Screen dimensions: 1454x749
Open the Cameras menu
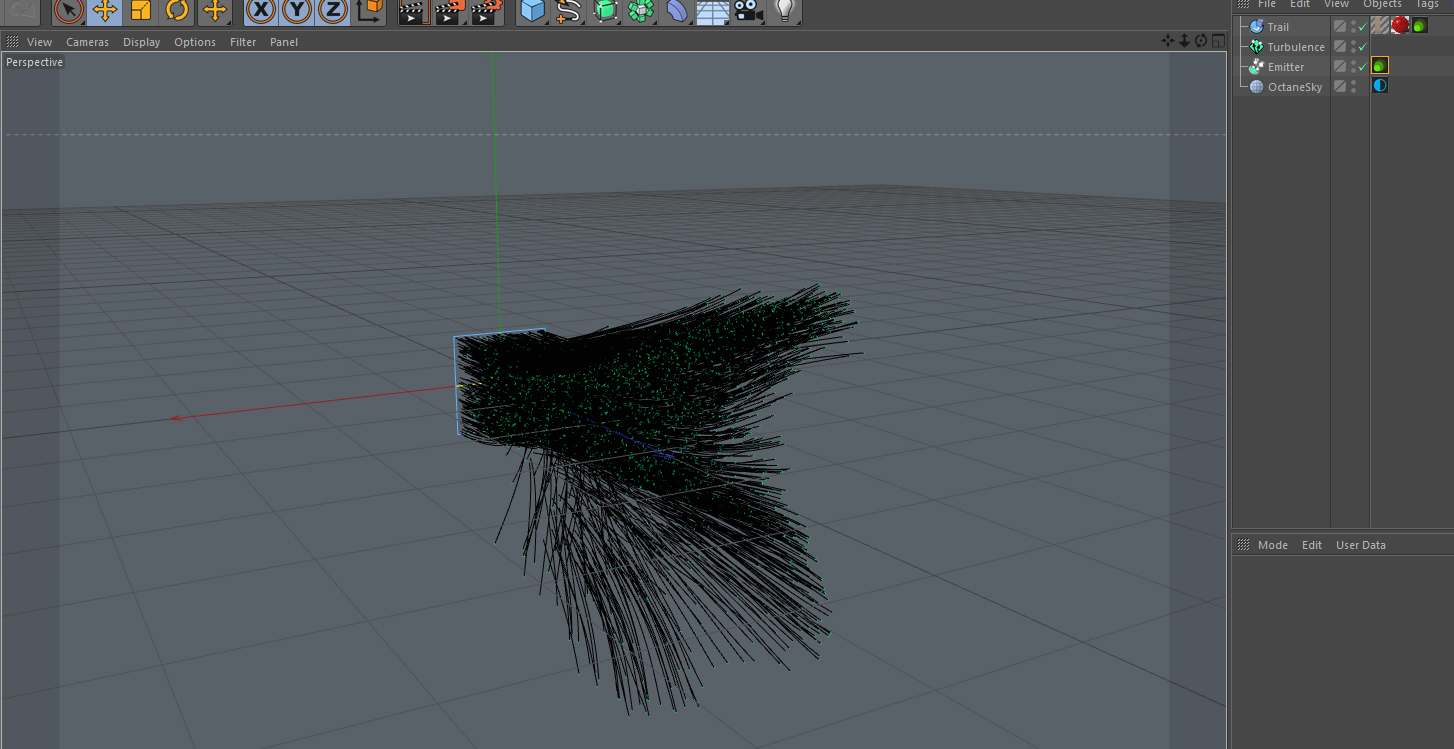click(x=87, y=42)
